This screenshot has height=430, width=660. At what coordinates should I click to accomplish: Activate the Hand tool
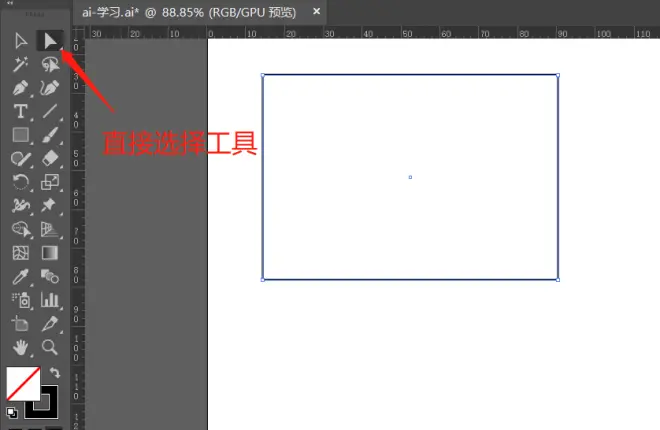click(21, 348)
